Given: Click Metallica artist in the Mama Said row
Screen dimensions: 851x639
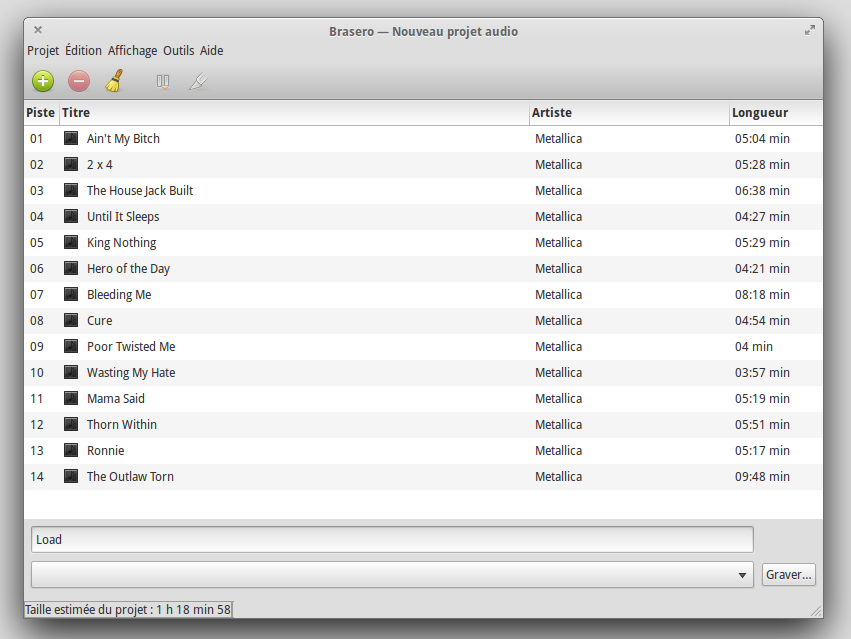Looking at the screenshot, I should (x=558, y=399).
